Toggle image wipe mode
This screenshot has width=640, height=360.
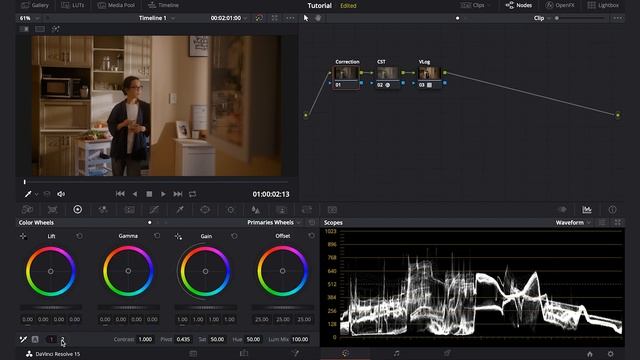pyautogui.click(x=24, y=29)
